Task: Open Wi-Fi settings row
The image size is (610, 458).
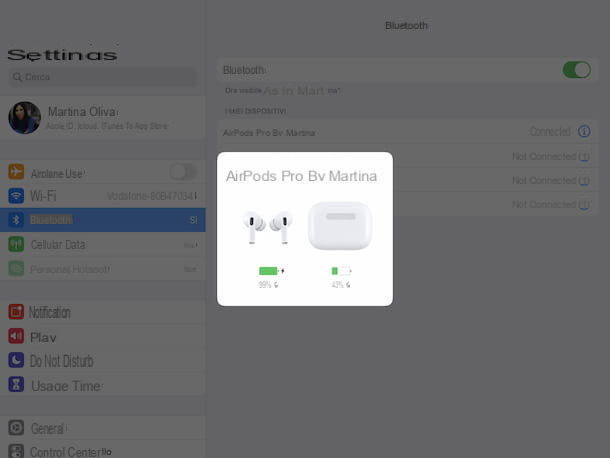Action: (103, 196)
